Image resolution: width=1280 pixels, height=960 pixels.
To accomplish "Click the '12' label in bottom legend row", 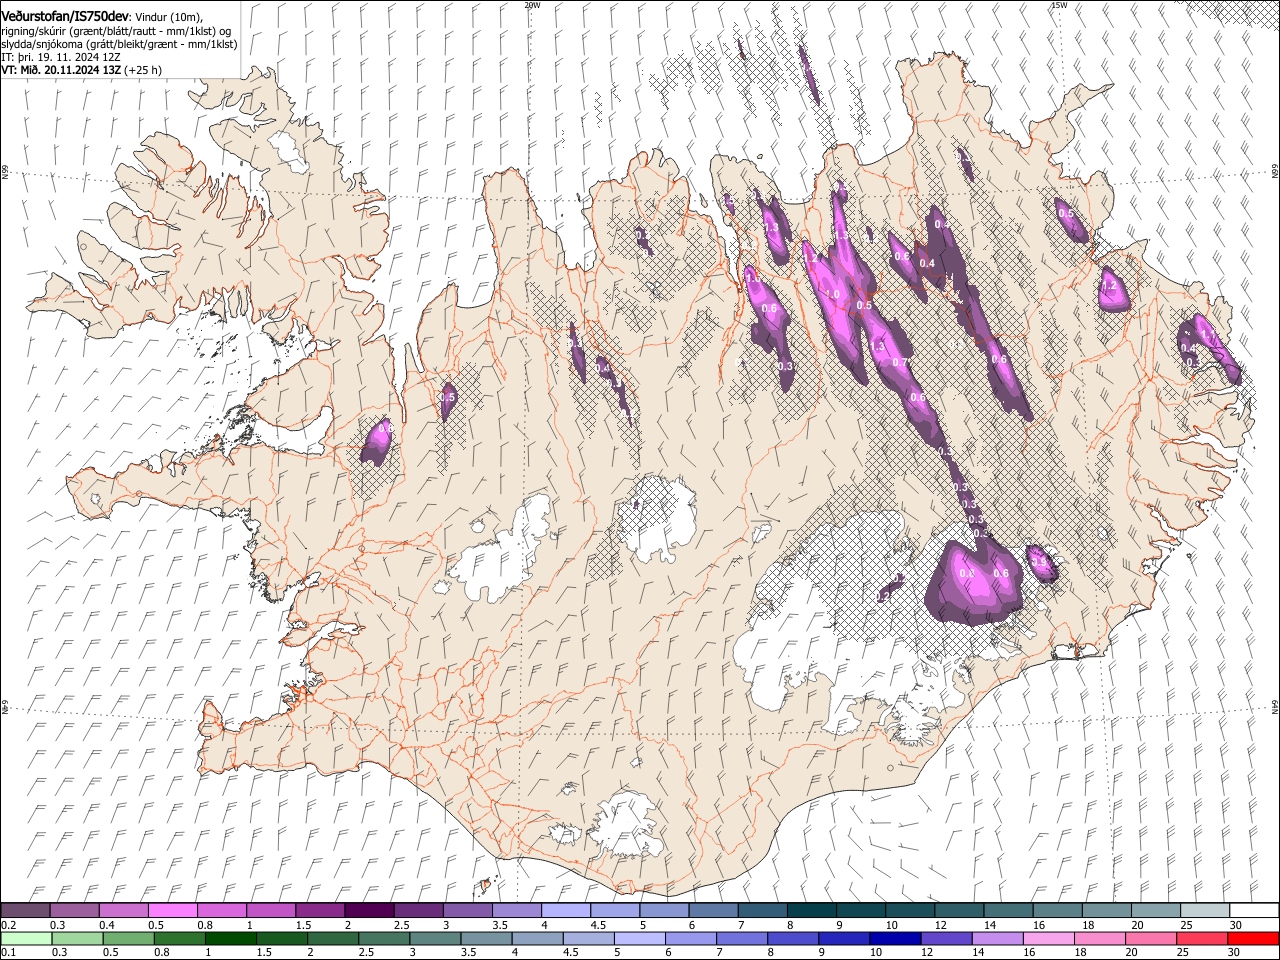I will 925,954.
